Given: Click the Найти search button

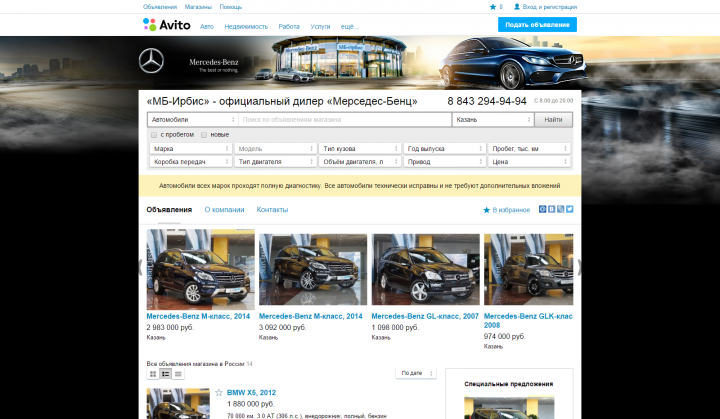Looking at the screenshot, I should (553, 119).
